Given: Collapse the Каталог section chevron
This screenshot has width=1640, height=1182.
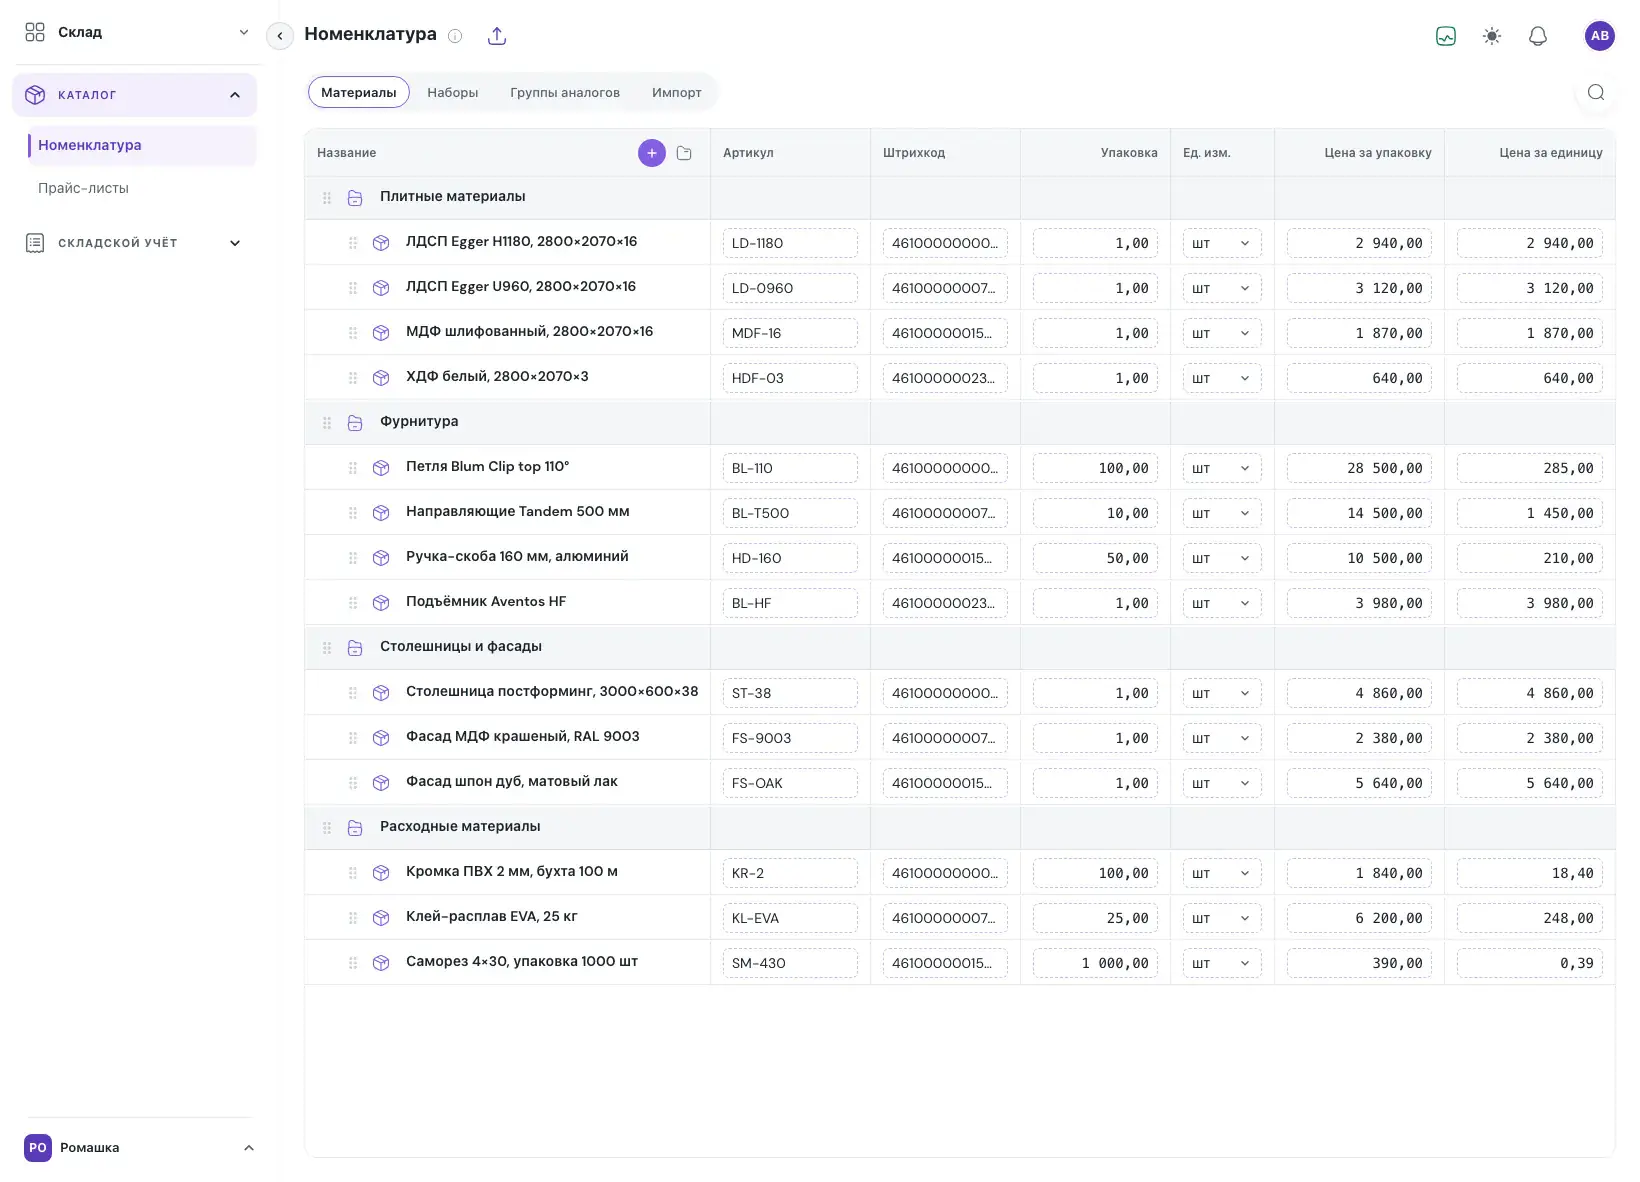Looking at the screenshot, I should (235, 95).
